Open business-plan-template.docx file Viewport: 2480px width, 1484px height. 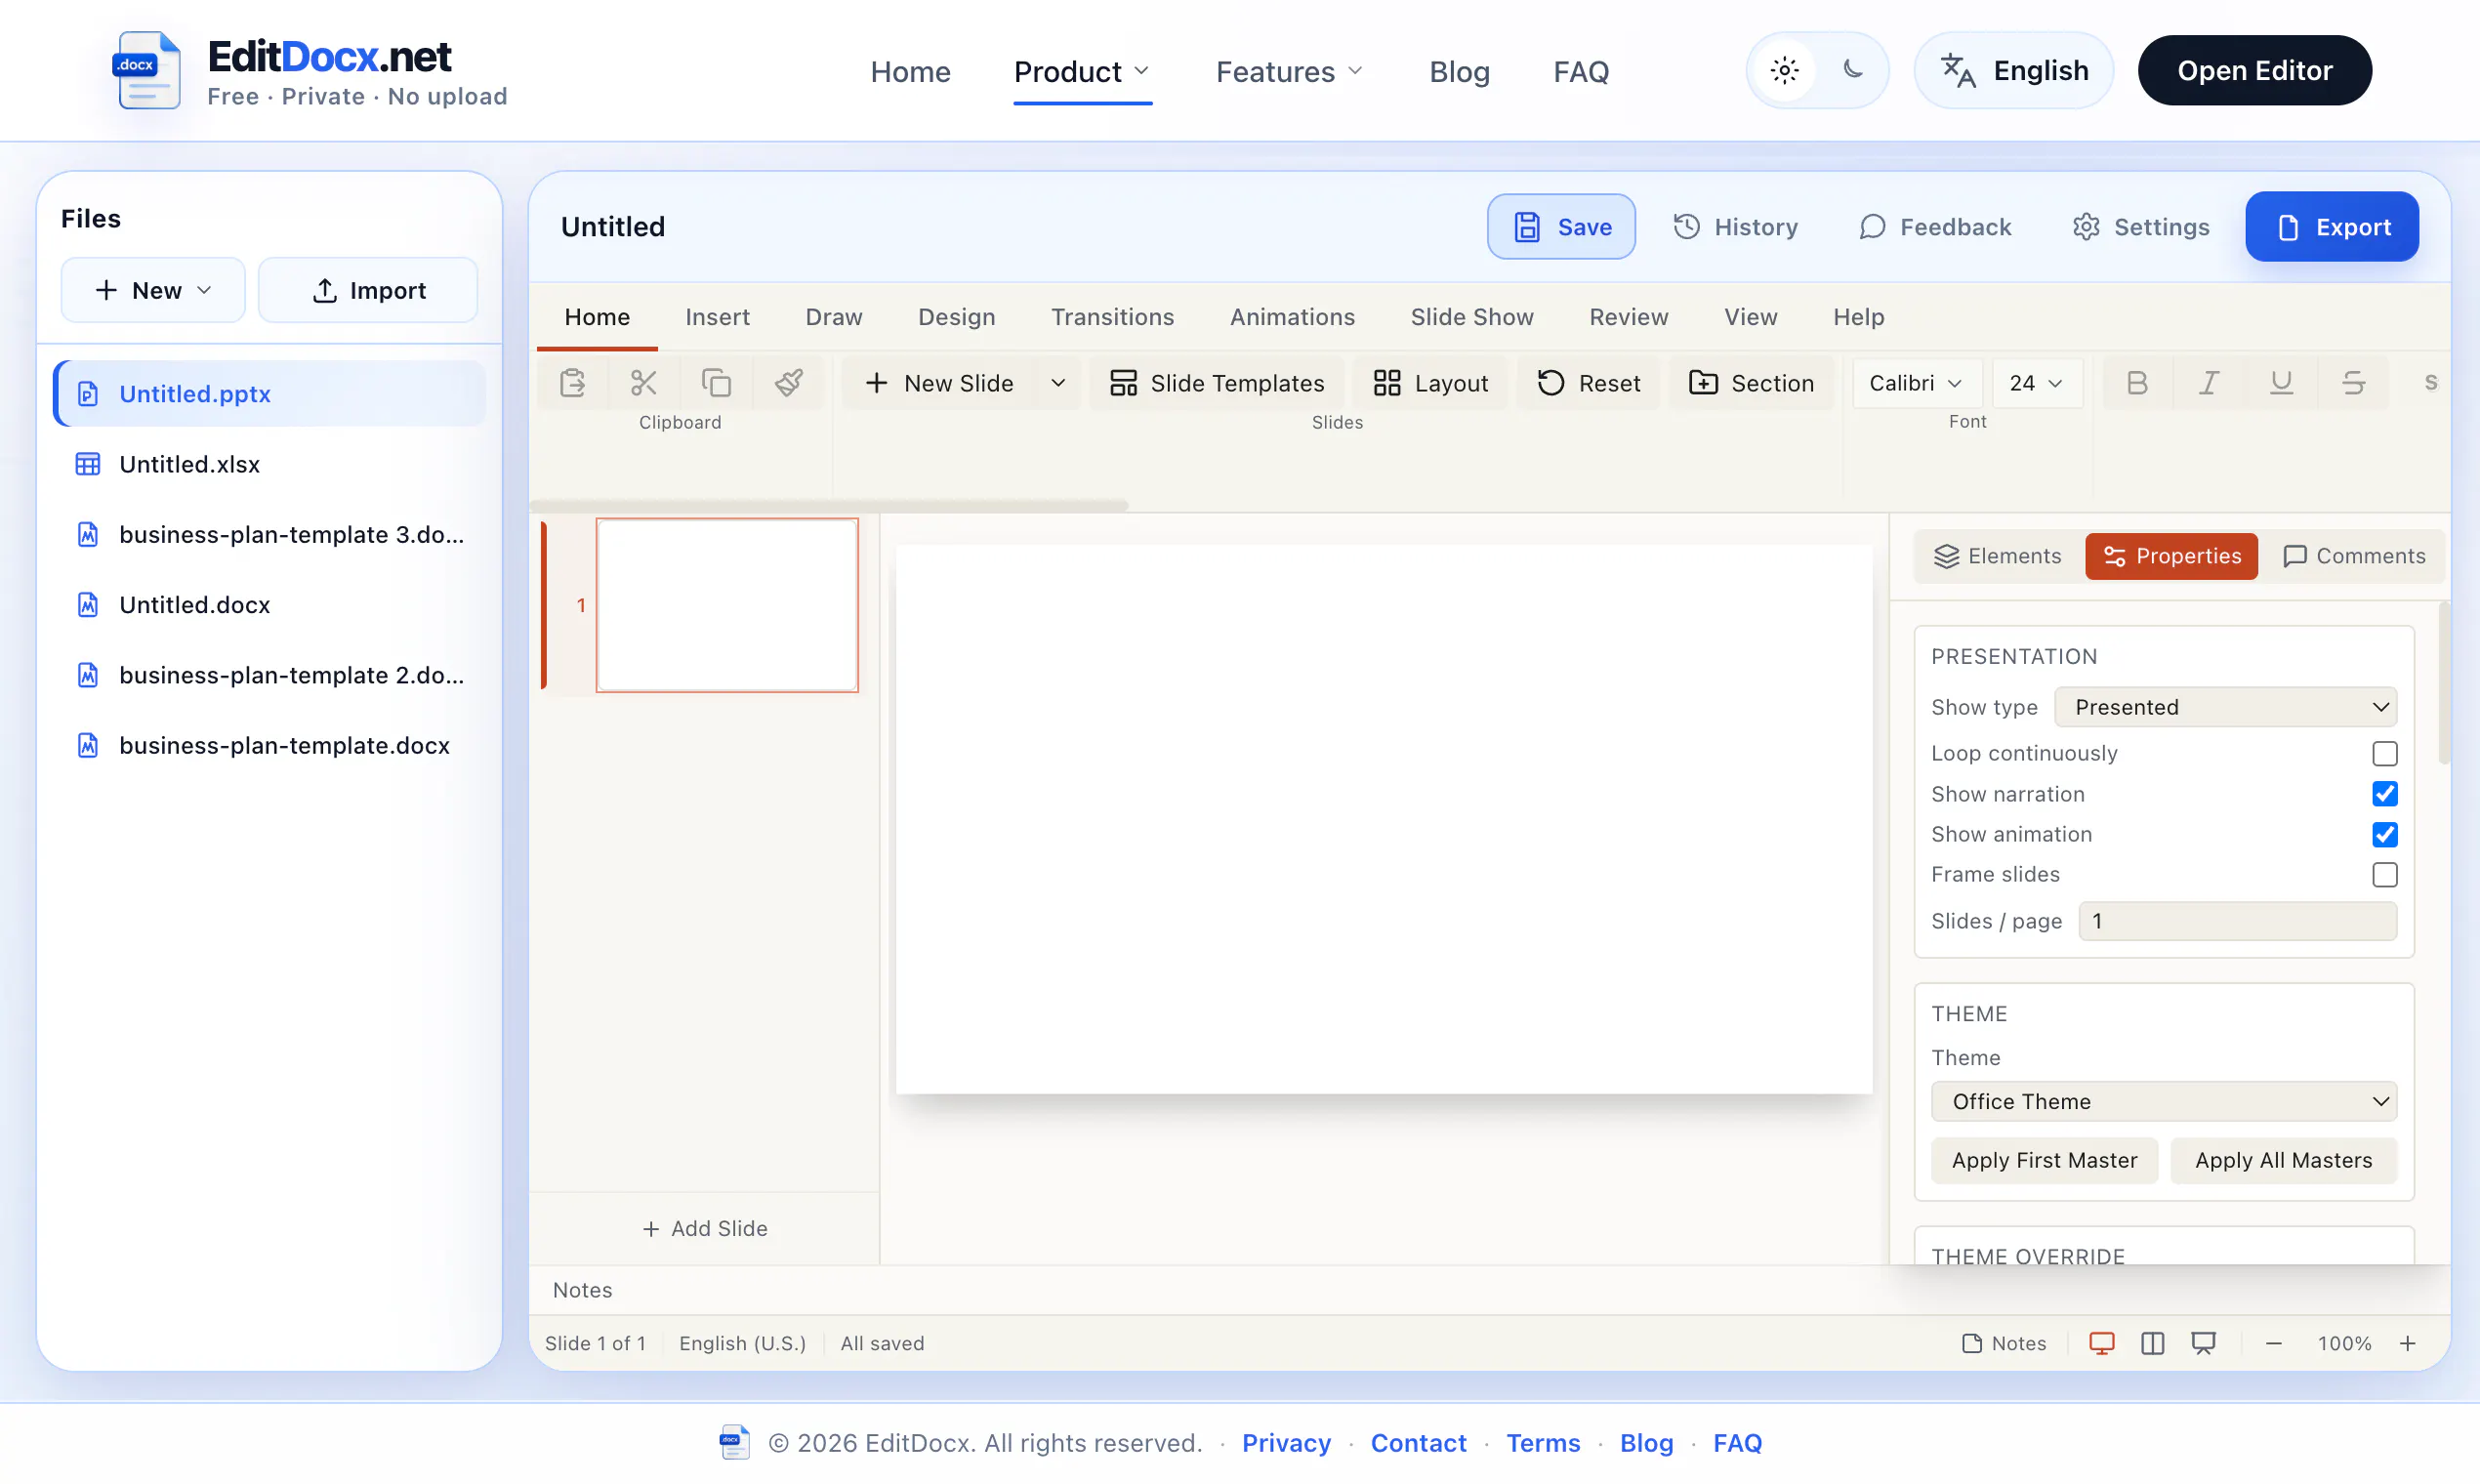click(269, 745)
